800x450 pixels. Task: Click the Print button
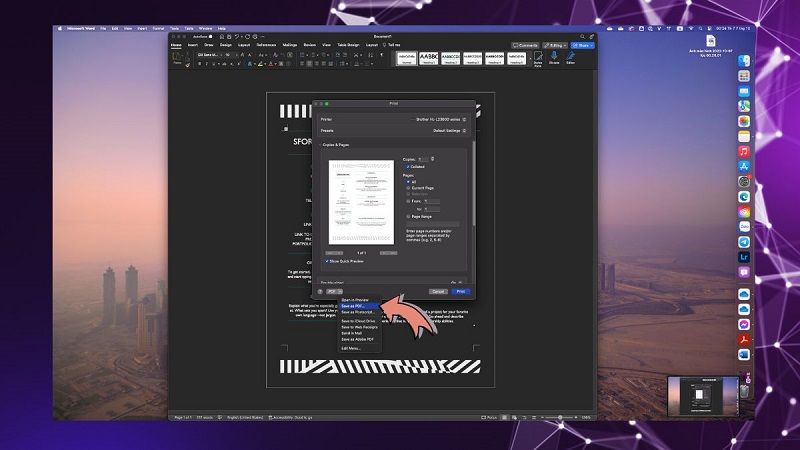point(461,291)
